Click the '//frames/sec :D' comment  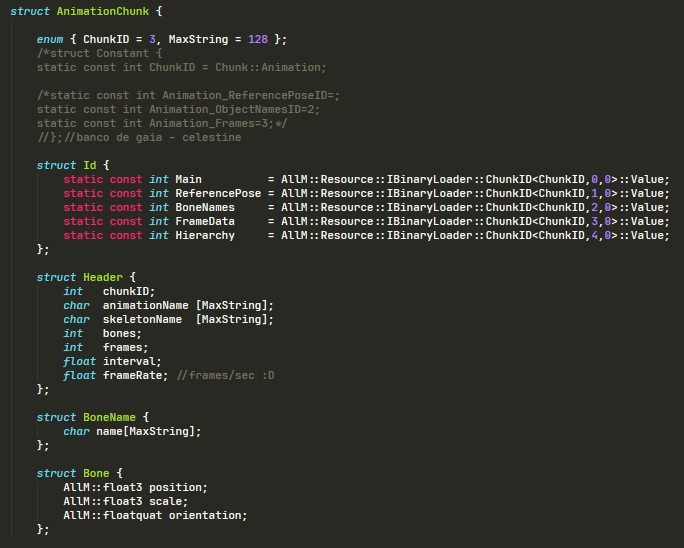click(x=226, y=374)
